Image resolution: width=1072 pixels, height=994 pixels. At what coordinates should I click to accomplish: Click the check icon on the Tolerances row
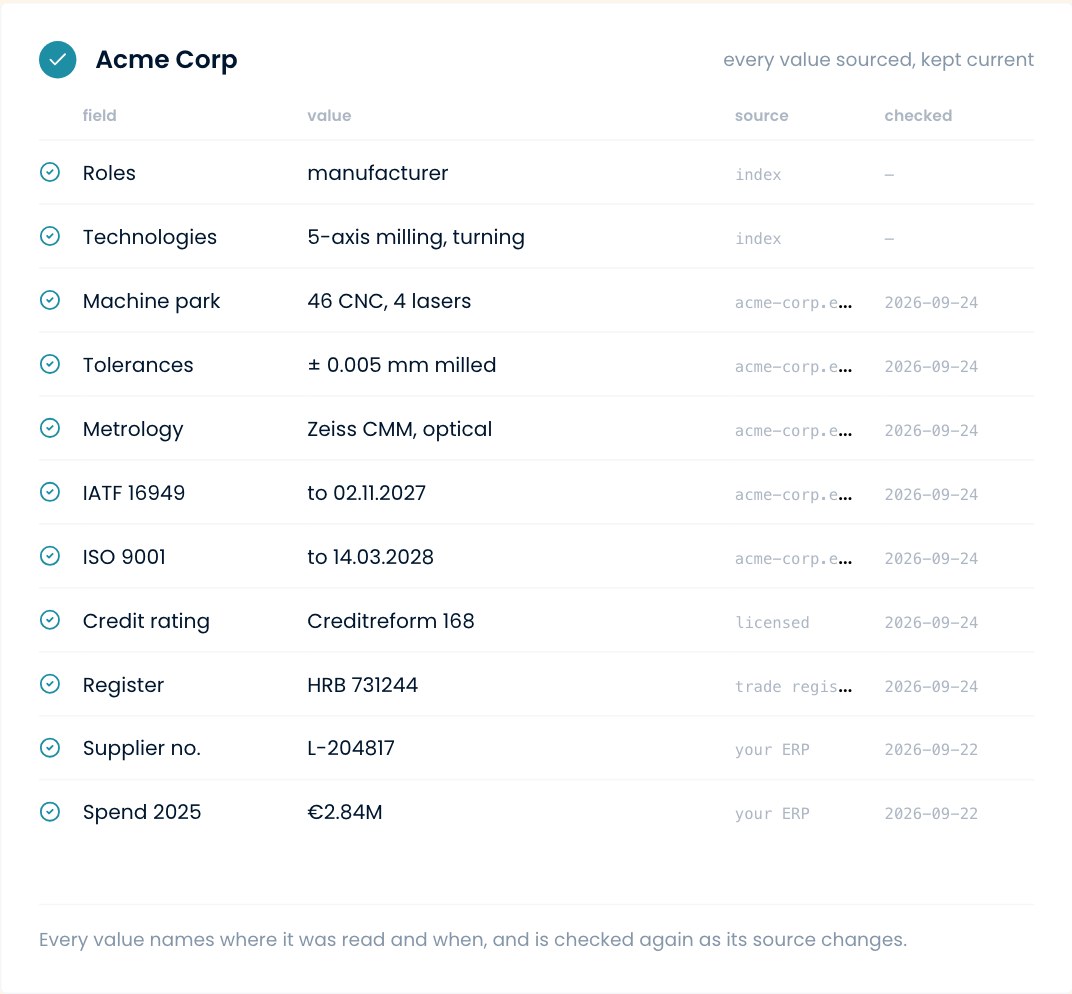[x=50, y=364]
